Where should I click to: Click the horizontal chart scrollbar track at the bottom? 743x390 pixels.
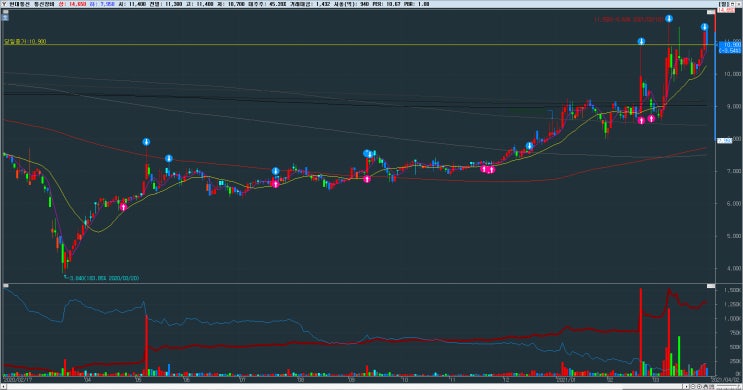tap(341, 387)
